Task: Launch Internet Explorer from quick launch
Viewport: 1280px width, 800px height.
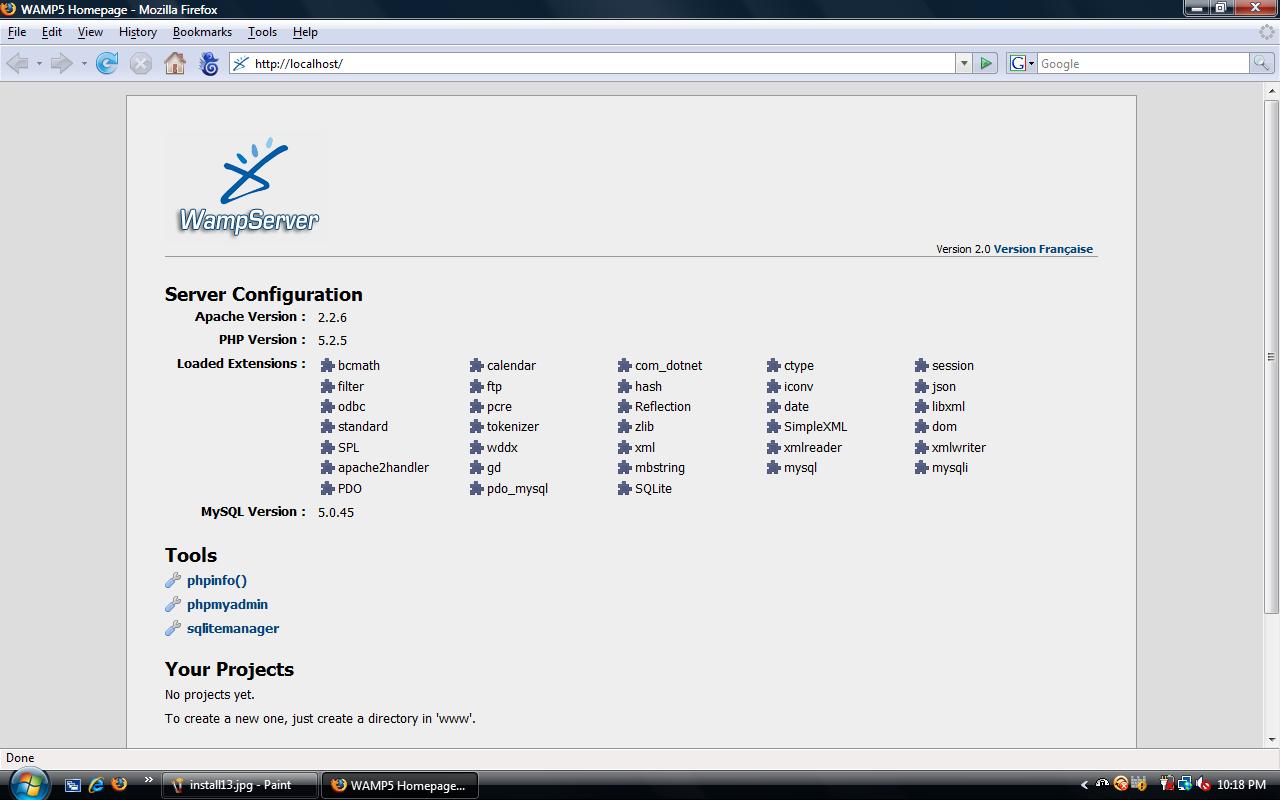Action: tap(96, 785)
